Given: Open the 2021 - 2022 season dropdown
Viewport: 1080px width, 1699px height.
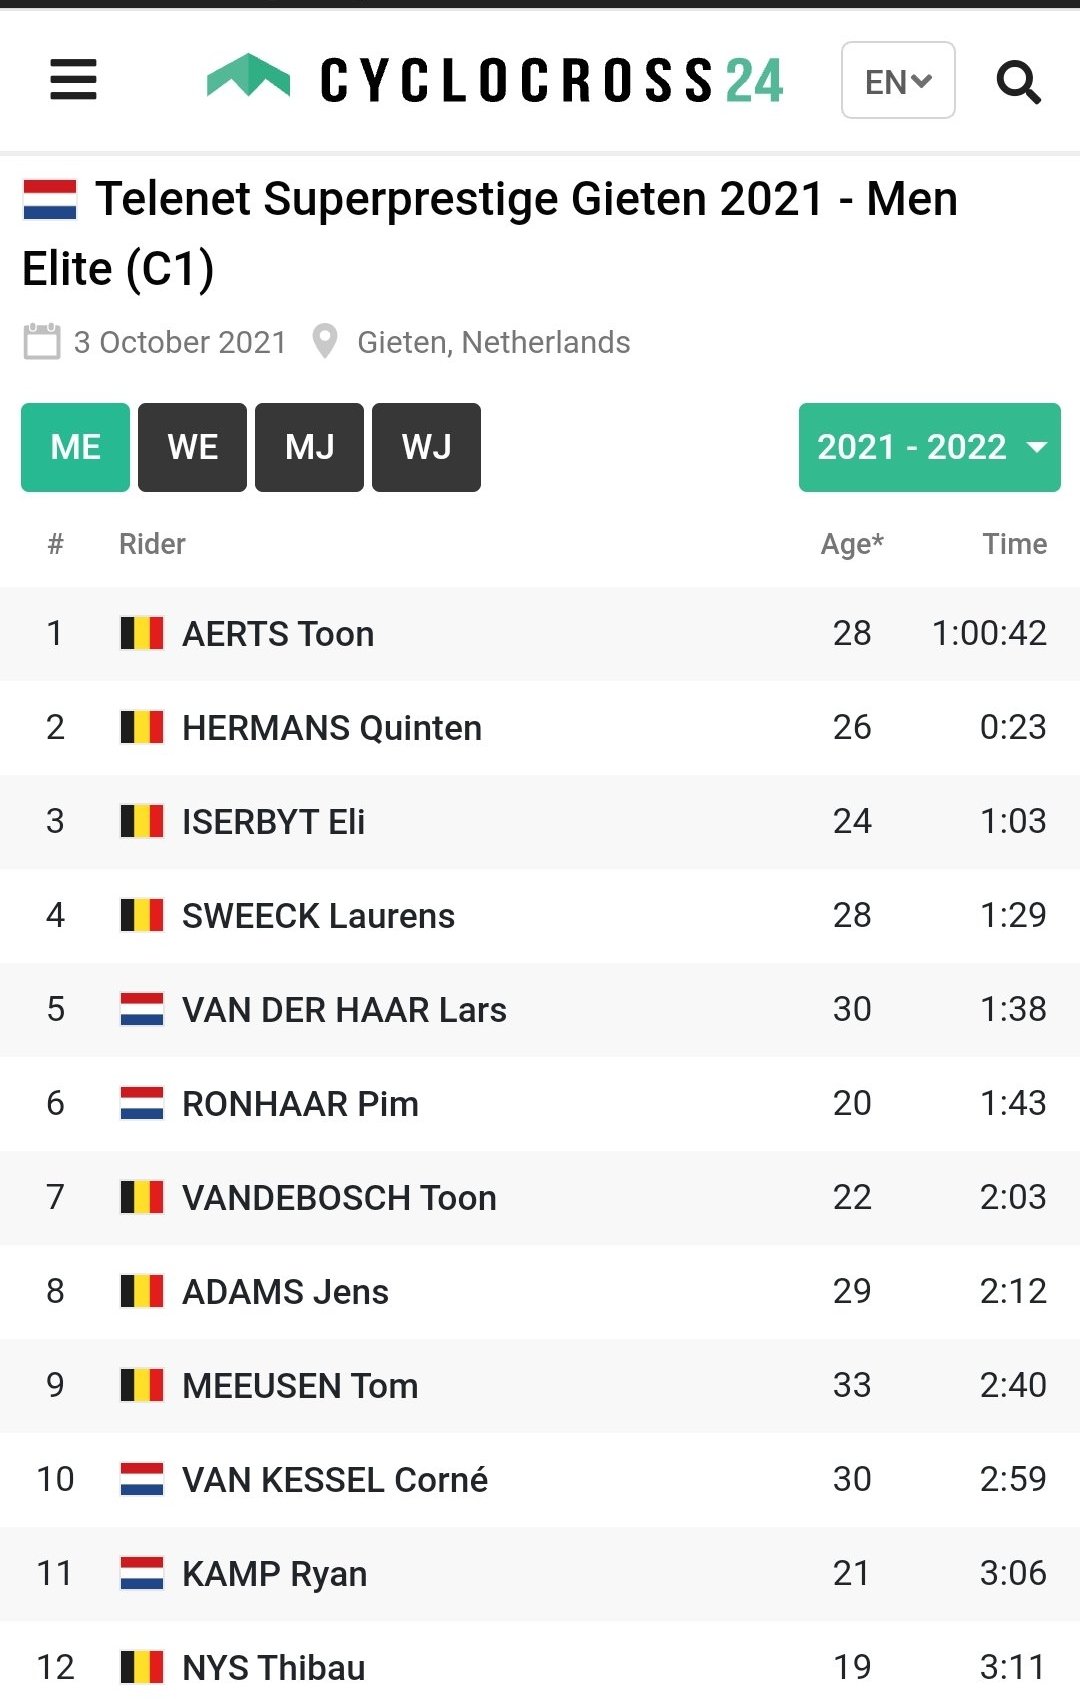Looking at the screenshot, I should 929,447.
